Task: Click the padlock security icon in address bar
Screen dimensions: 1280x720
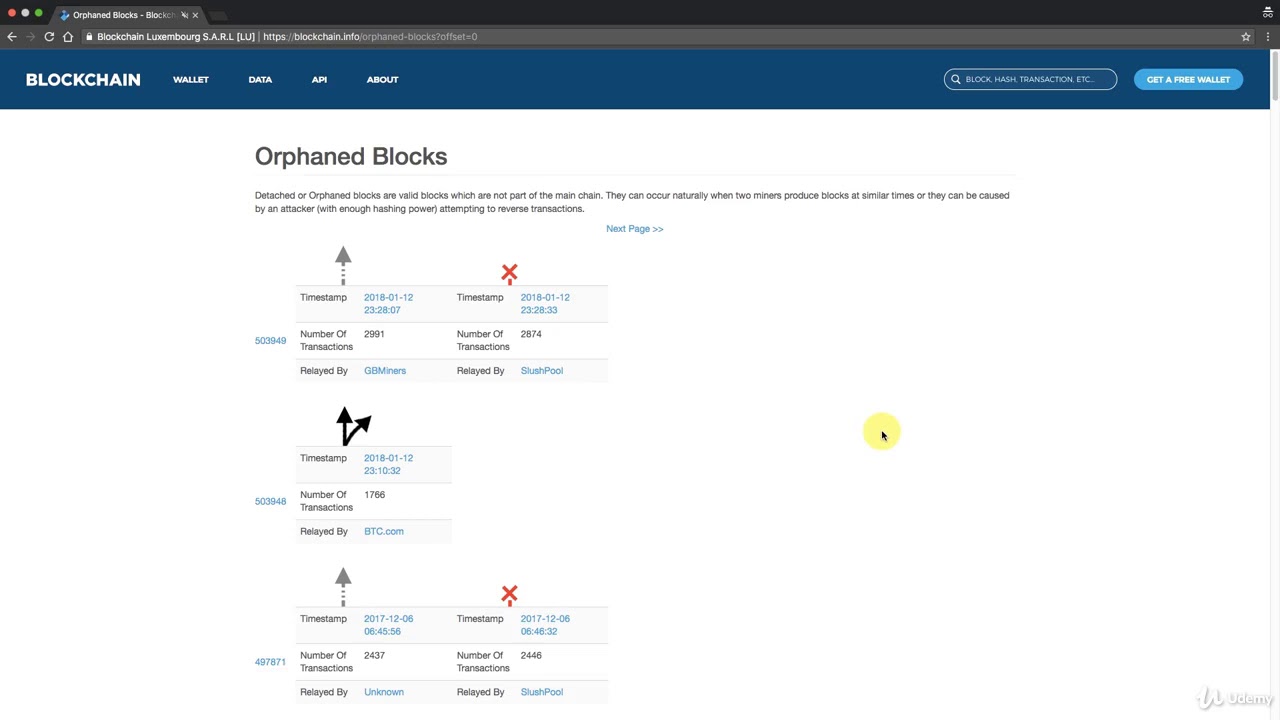Action: (89, 37)
